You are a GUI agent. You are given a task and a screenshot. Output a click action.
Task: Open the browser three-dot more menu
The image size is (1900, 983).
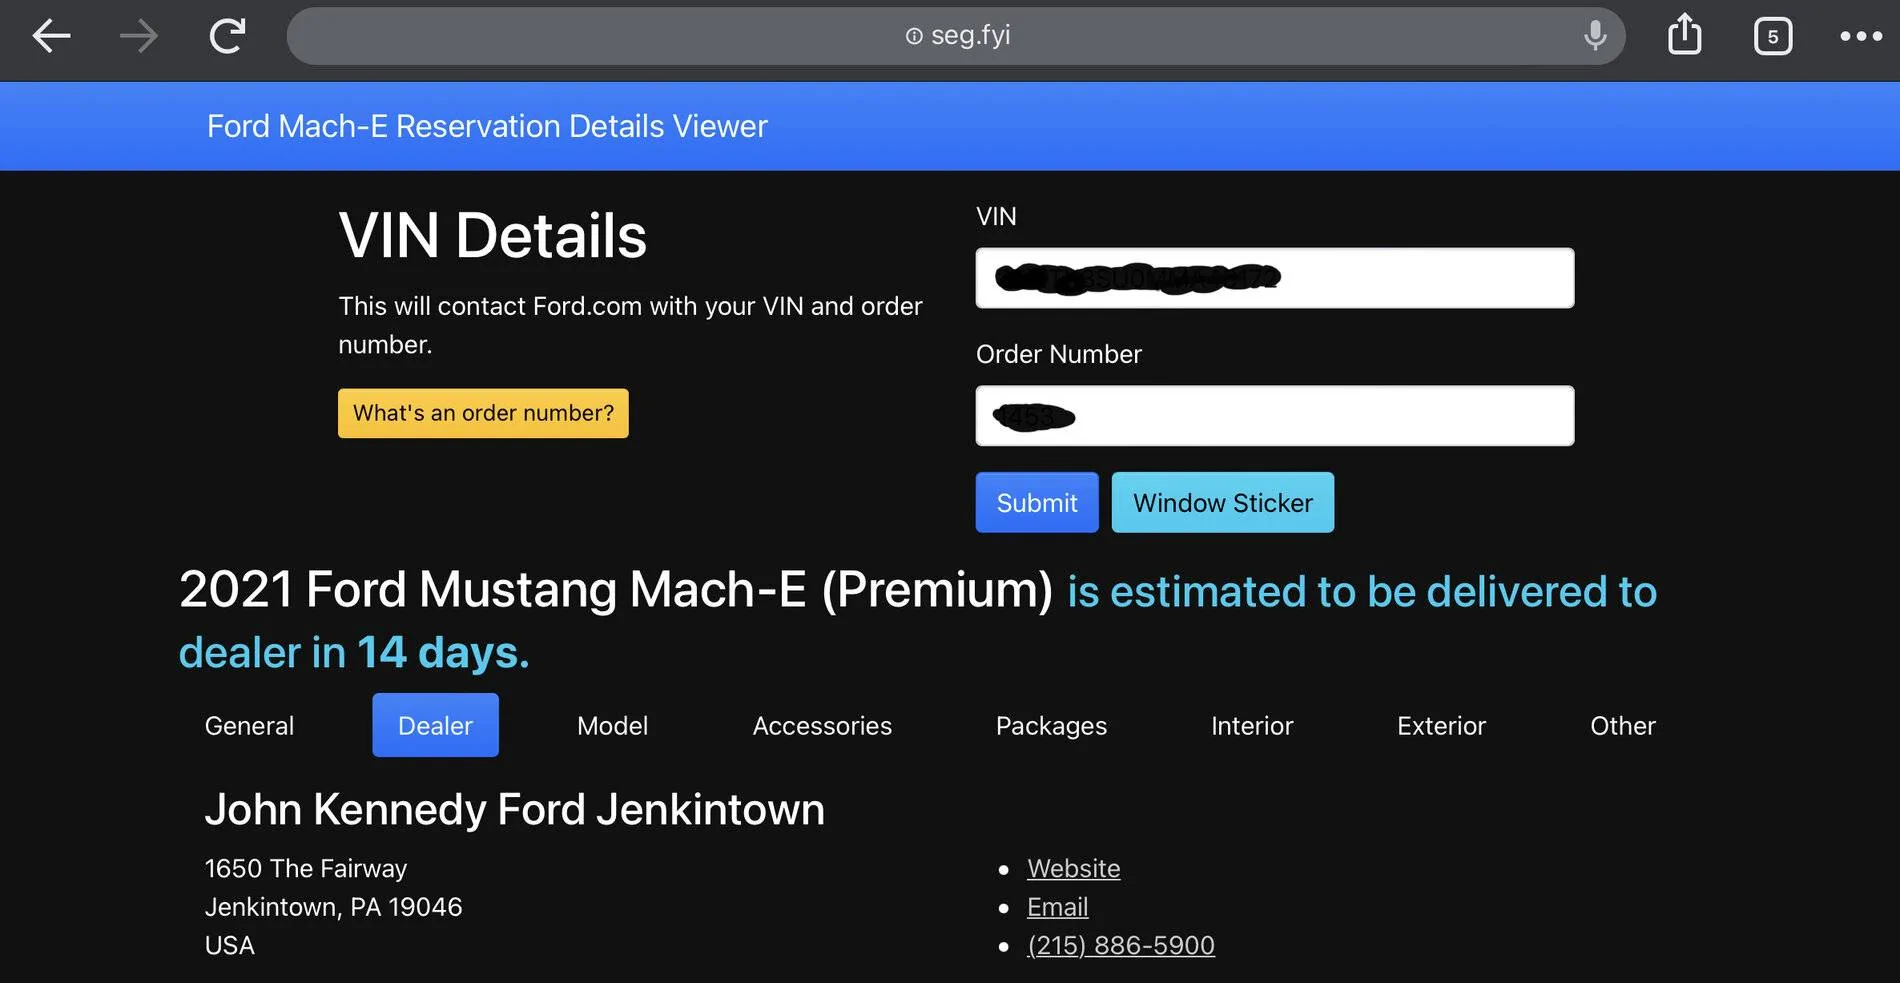(x=1861, y=36)
